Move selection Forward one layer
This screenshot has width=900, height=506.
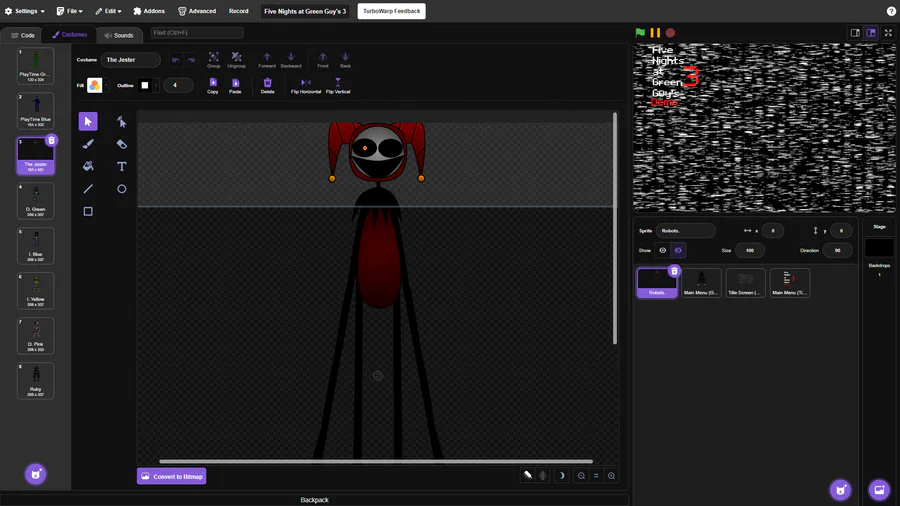pos(267,60)
